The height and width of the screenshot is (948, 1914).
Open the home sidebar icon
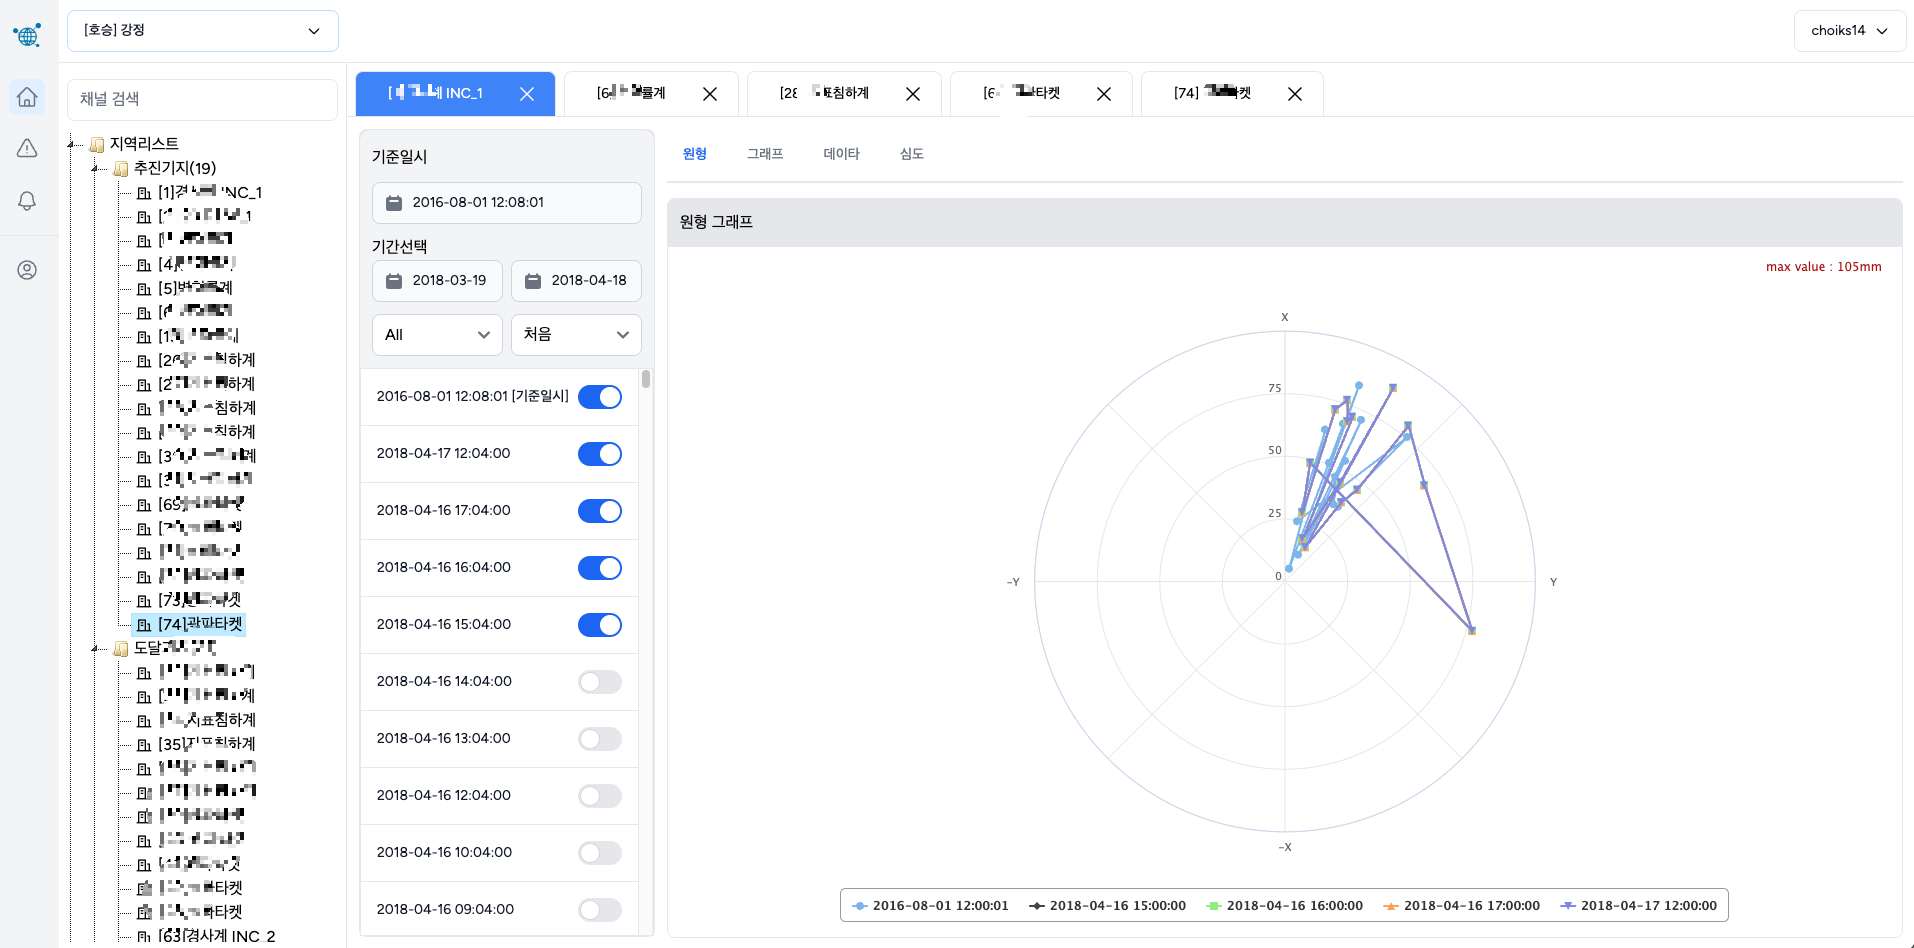[27, 97]
